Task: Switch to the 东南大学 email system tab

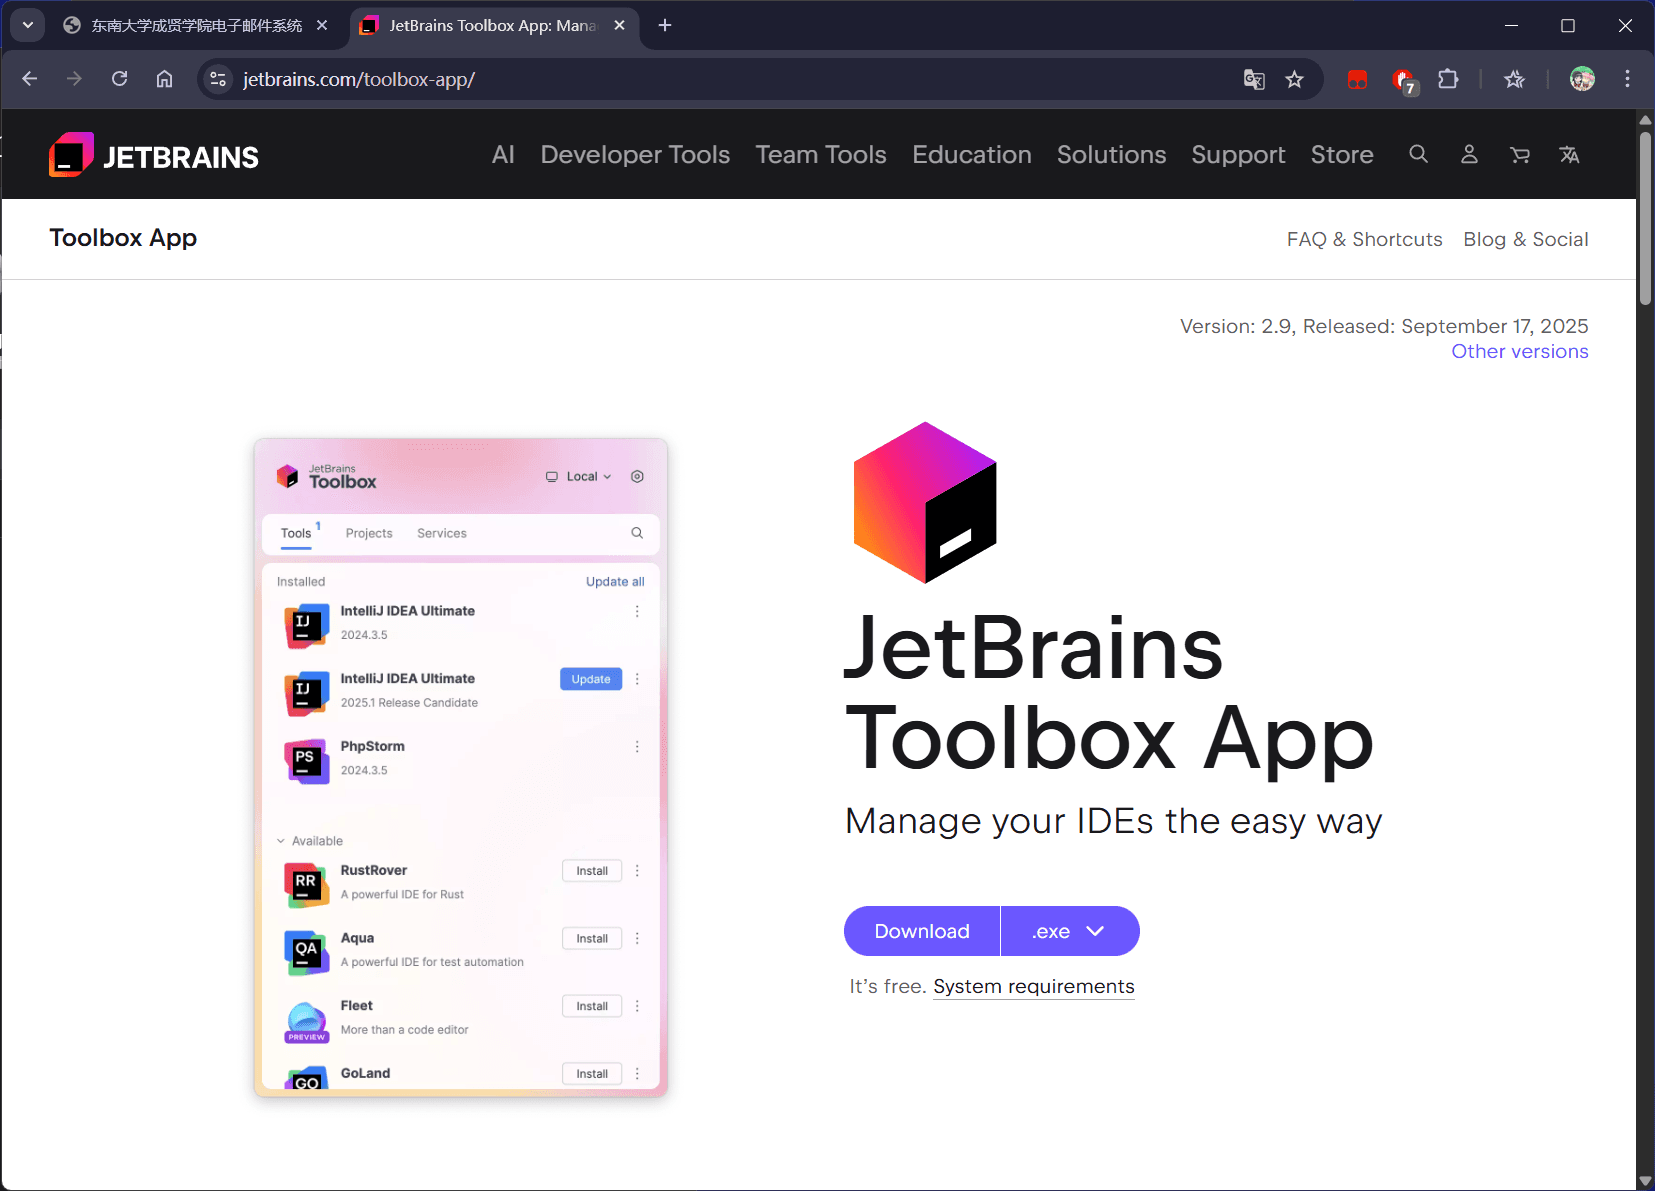Action: point(195,25)
